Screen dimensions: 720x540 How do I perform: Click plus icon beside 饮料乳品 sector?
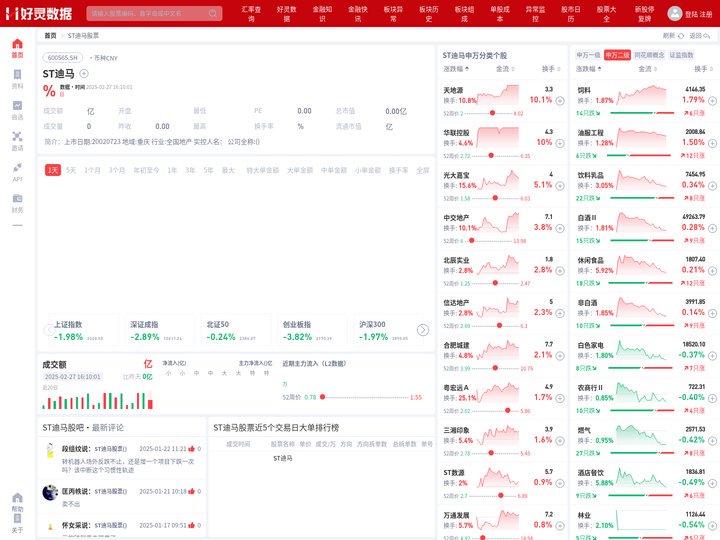712,186
